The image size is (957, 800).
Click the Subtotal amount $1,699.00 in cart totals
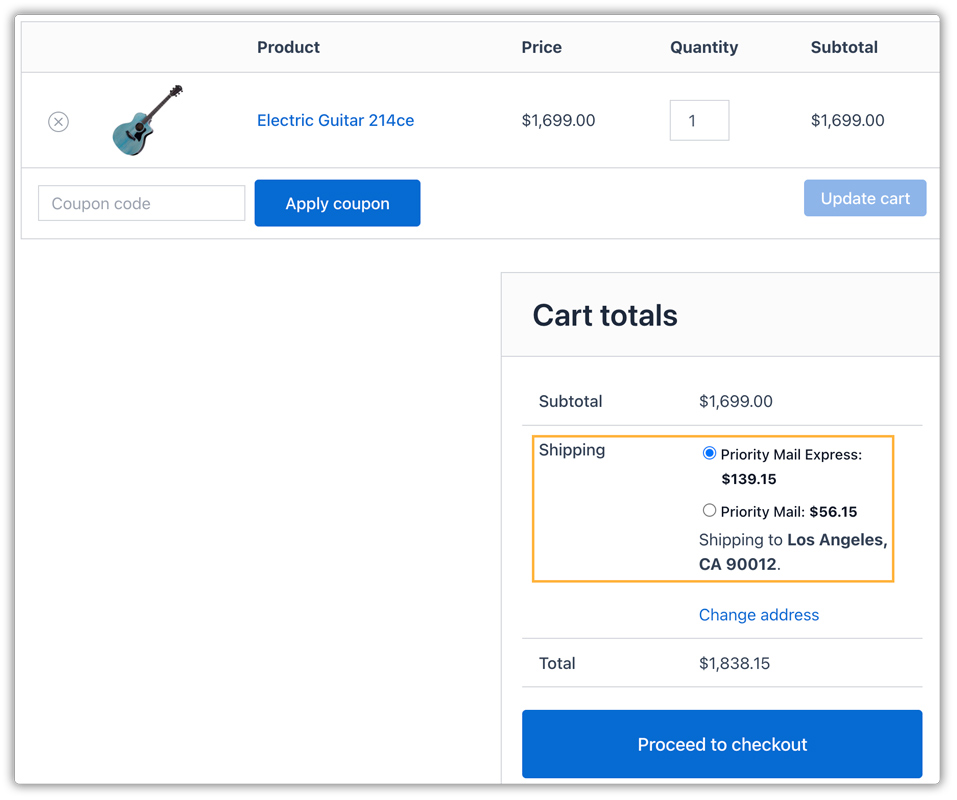(736, 401)
